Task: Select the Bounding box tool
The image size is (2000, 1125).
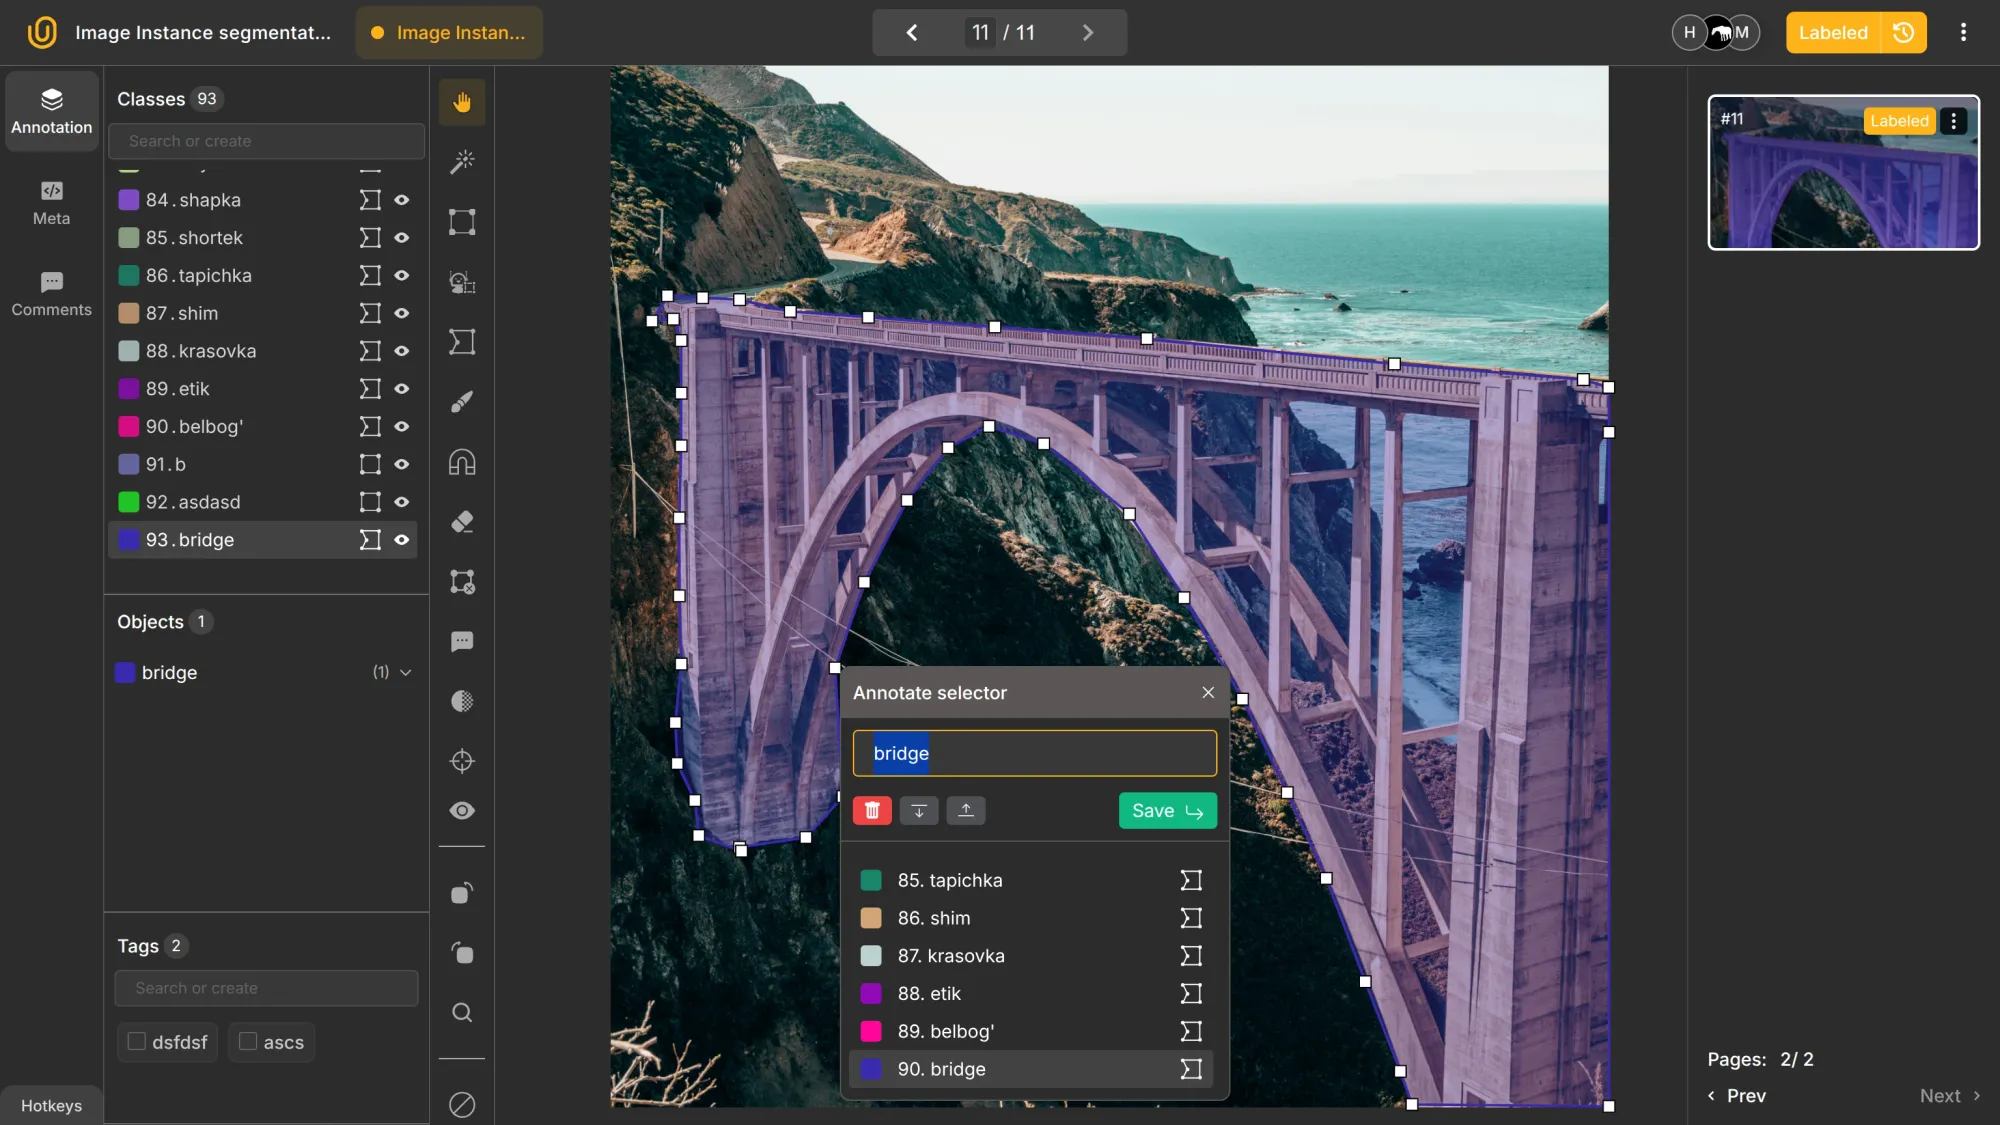Action: pyautogui.click(x=461, y=221)
